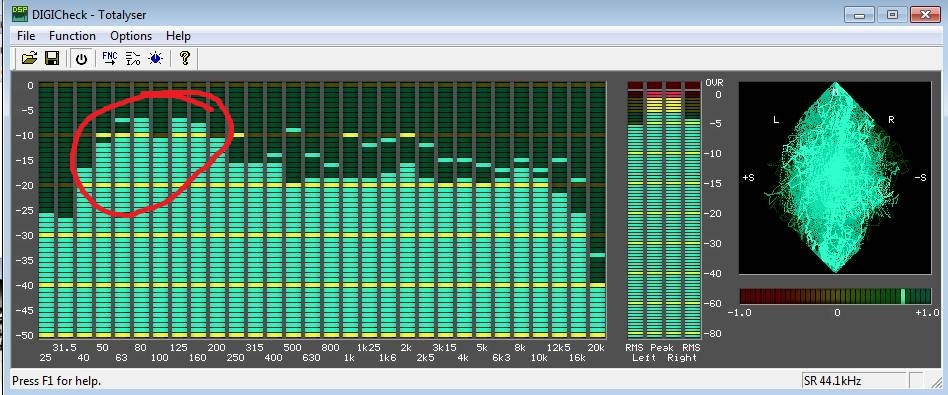
Task: Click the input/output setup icon
Action: click(x=132, y=58)
